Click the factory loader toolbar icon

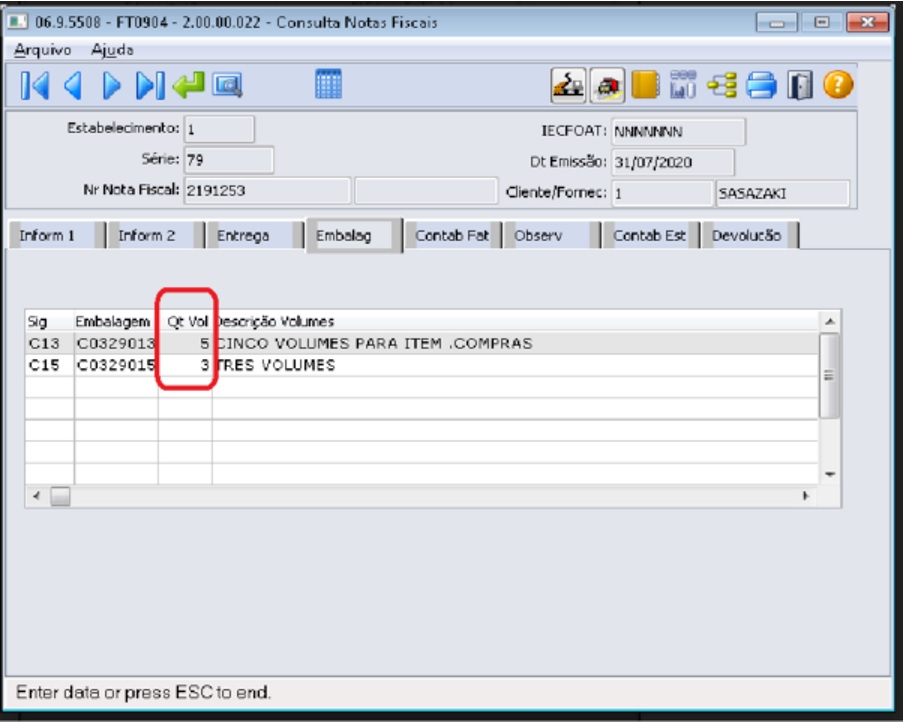568,86
